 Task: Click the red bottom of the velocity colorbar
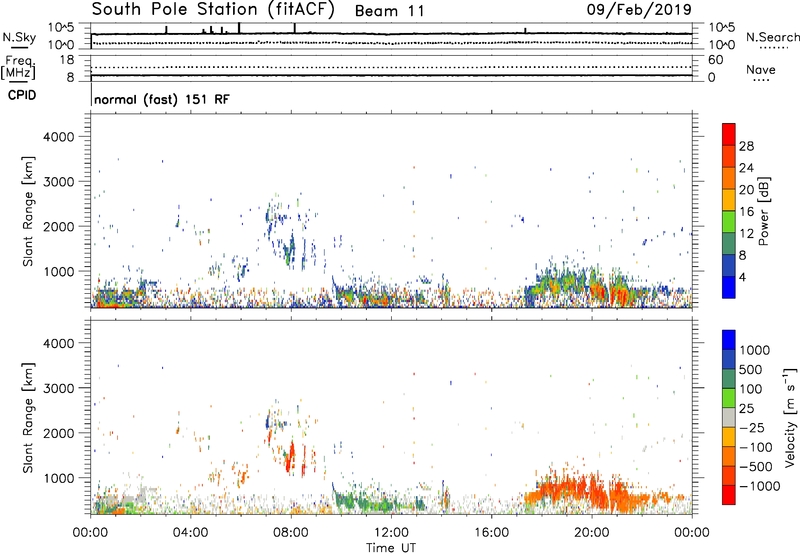pos(729,495)
